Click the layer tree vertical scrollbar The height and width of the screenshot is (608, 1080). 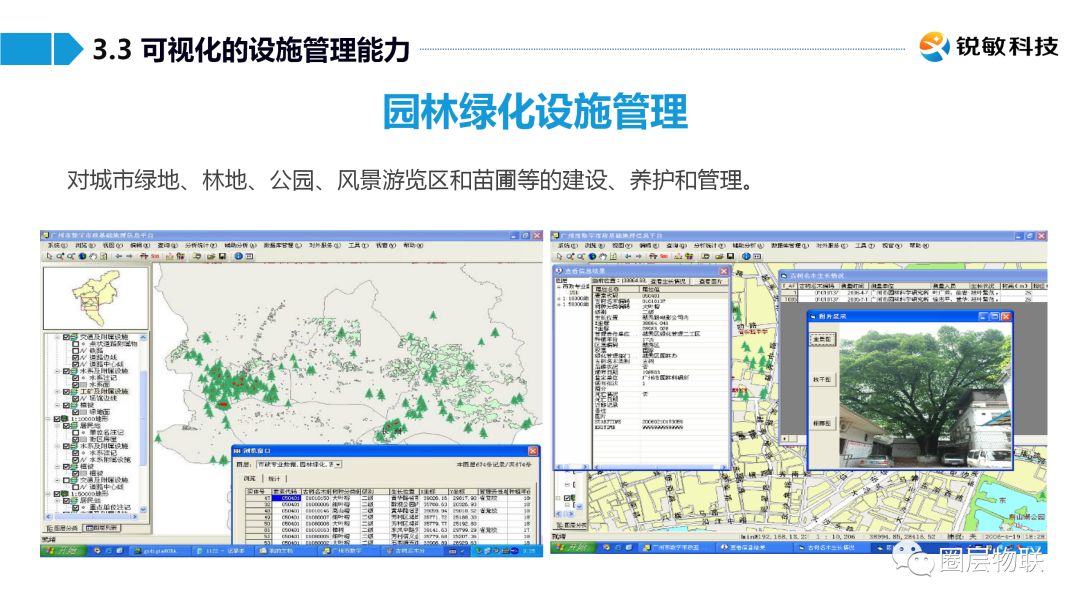tap(143, 422)
